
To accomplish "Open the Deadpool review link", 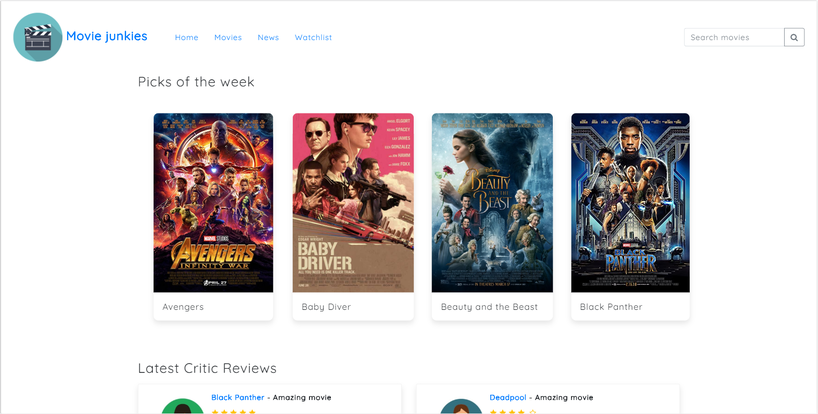I will 508,397.
